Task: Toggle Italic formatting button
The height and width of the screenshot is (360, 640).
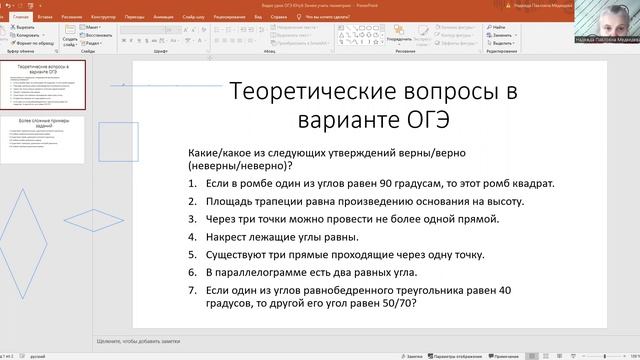Action: [131, 40]
